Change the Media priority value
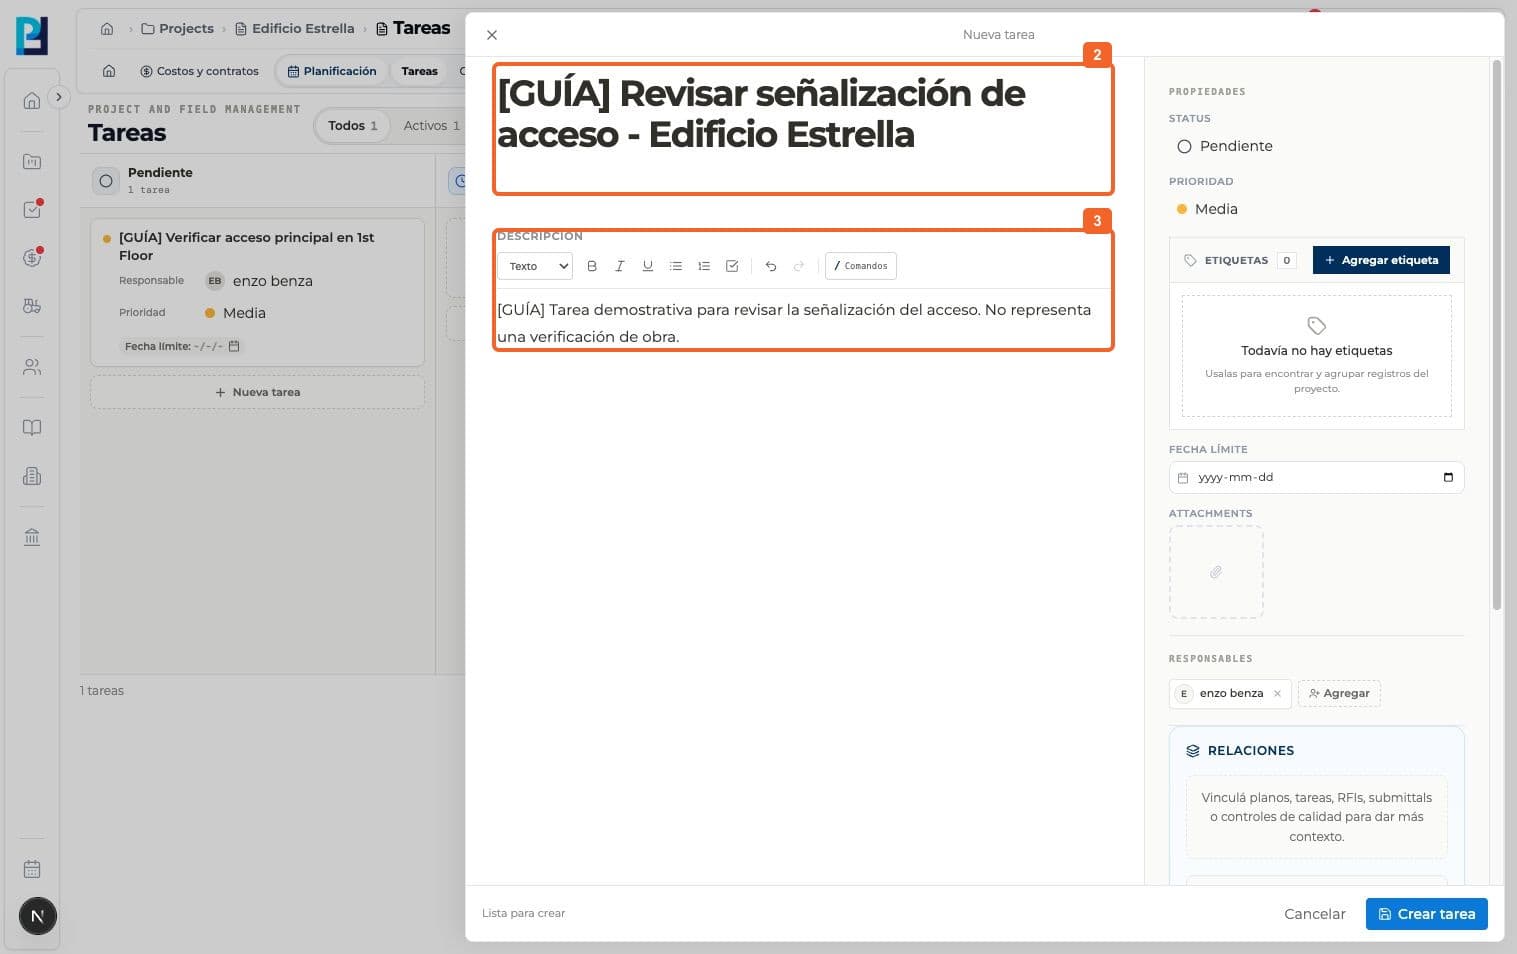Screen dimensions: 1517x954 point(1207,209)
